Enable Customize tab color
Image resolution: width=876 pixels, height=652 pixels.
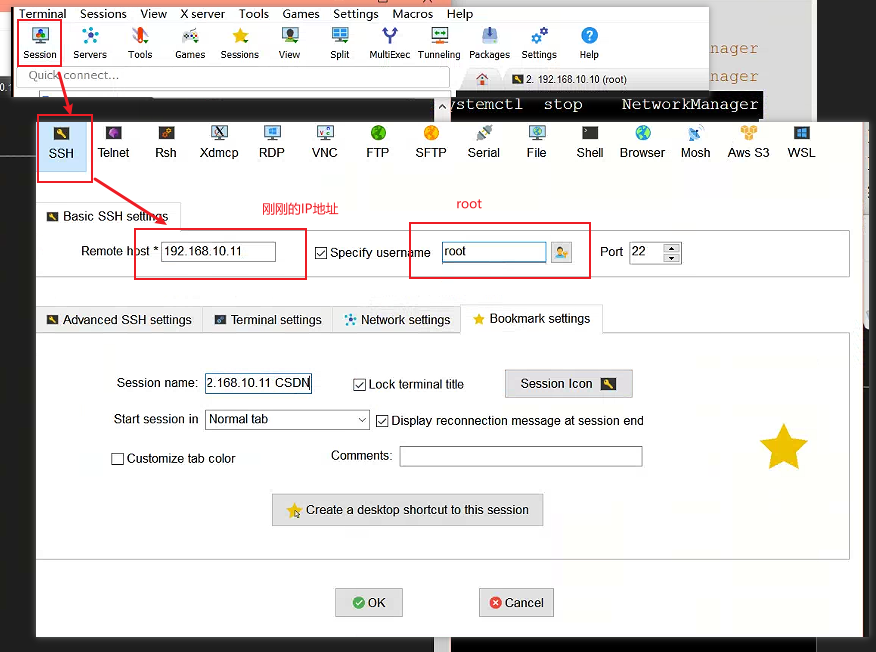point(117,459)
